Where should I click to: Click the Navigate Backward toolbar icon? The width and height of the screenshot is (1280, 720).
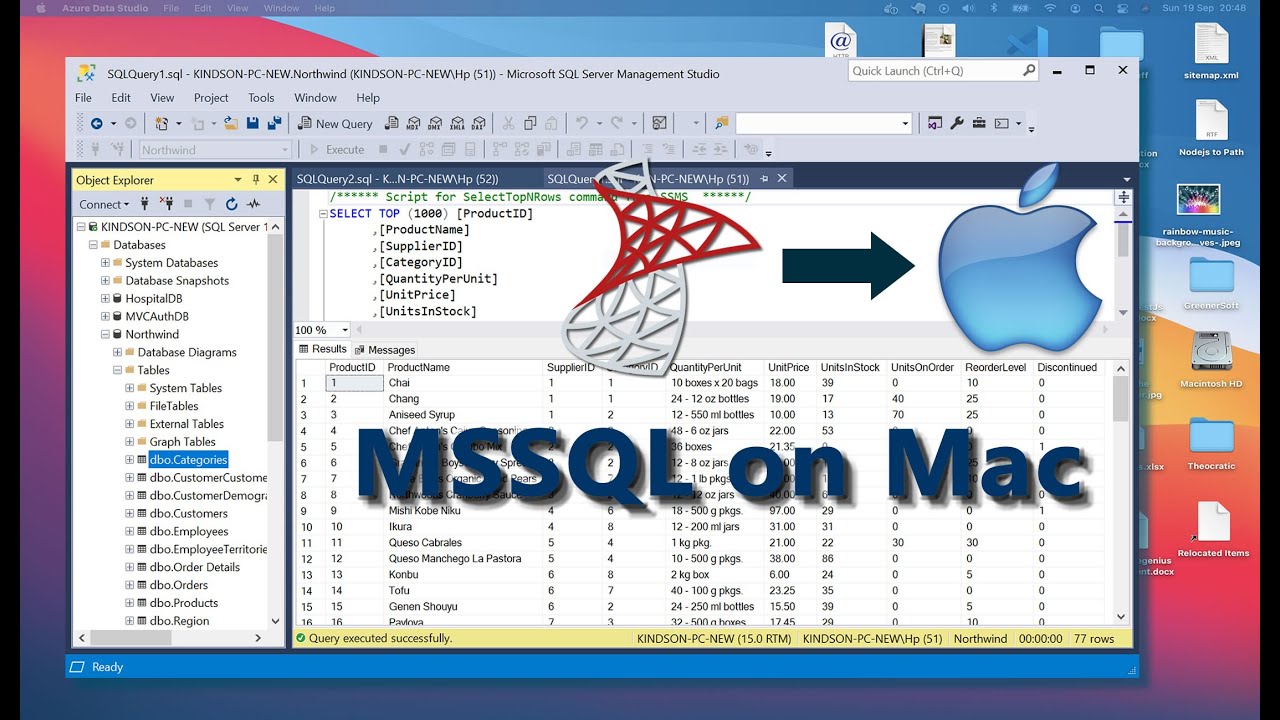pos(97,123)
